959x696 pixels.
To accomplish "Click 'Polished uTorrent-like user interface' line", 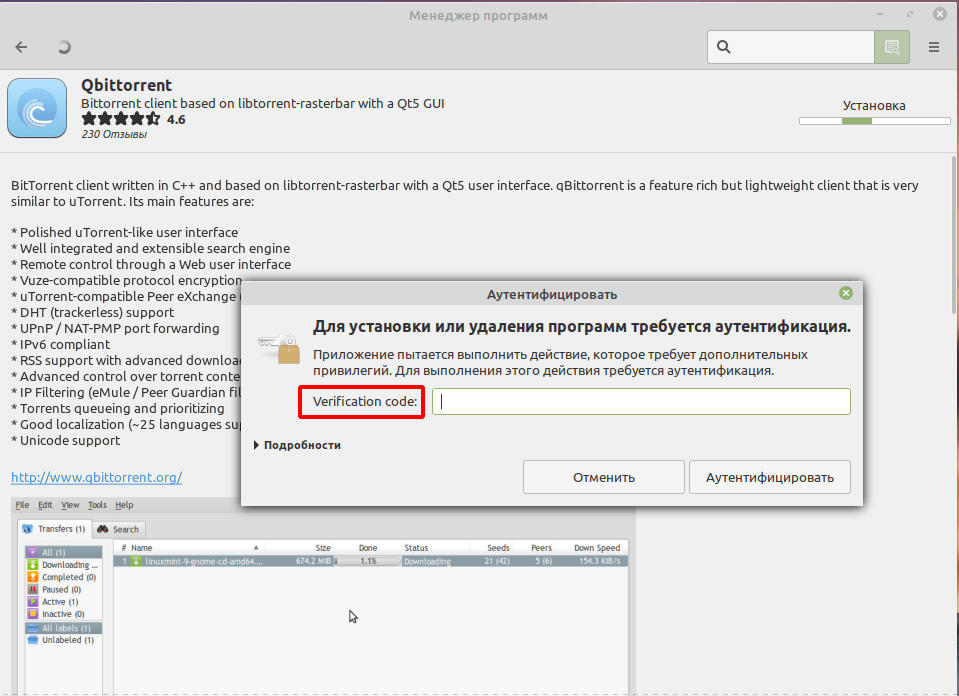I will click(124, 232).
